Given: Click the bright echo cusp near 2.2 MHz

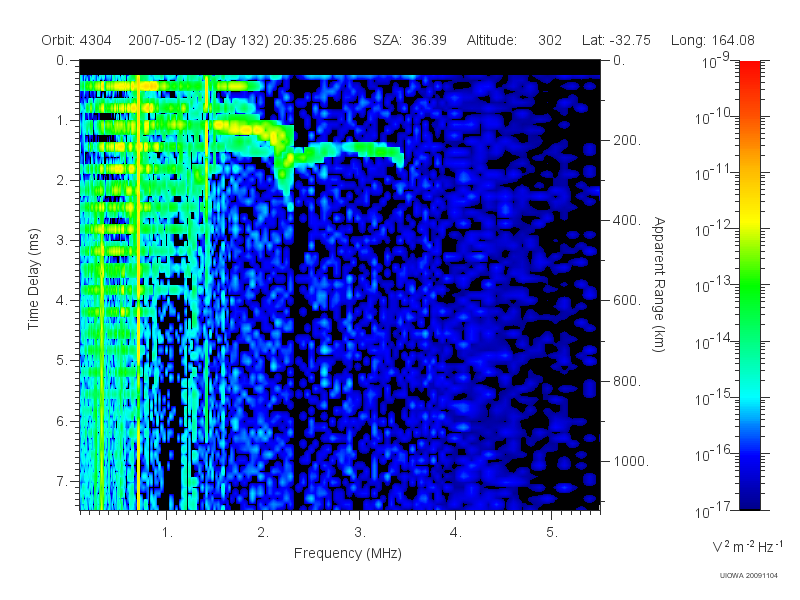Looking at the screenshot, I should pos(285,164).
